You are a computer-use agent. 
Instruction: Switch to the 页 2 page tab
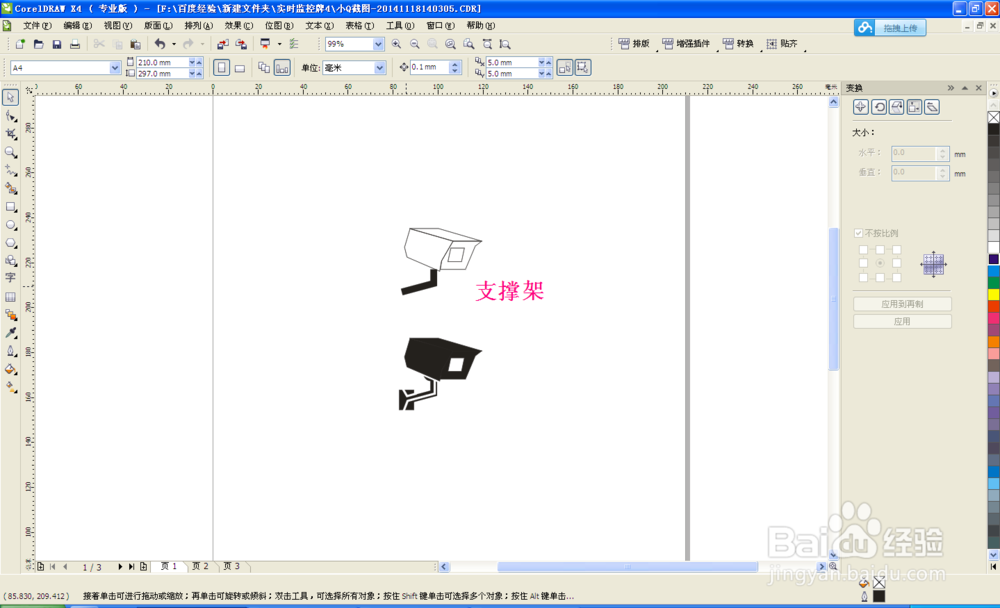(x=199, y=565)
